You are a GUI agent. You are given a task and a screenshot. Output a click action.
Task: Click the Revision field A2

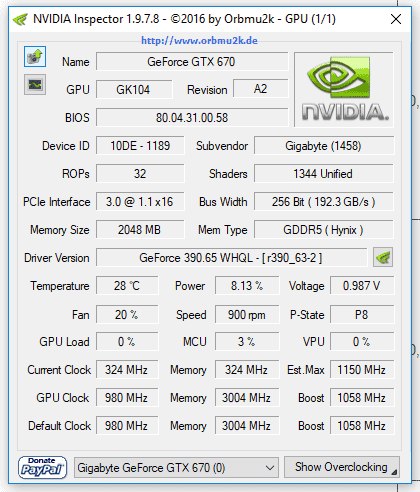coord(260,89)
